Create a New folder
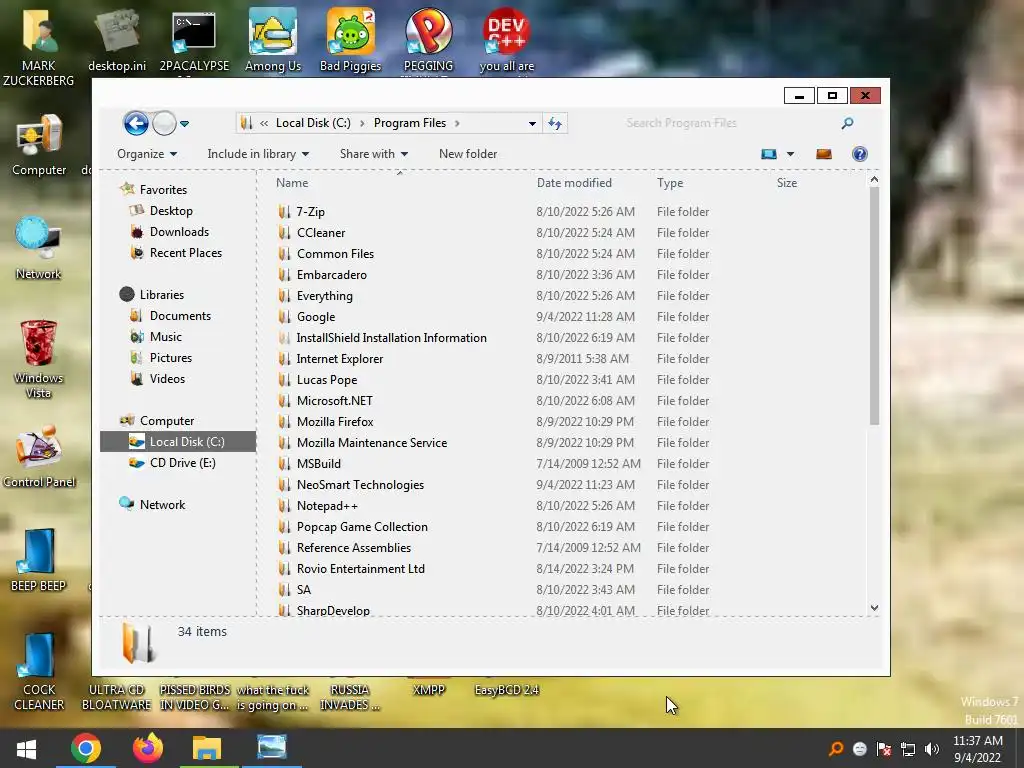 click(x=468, y=154)
